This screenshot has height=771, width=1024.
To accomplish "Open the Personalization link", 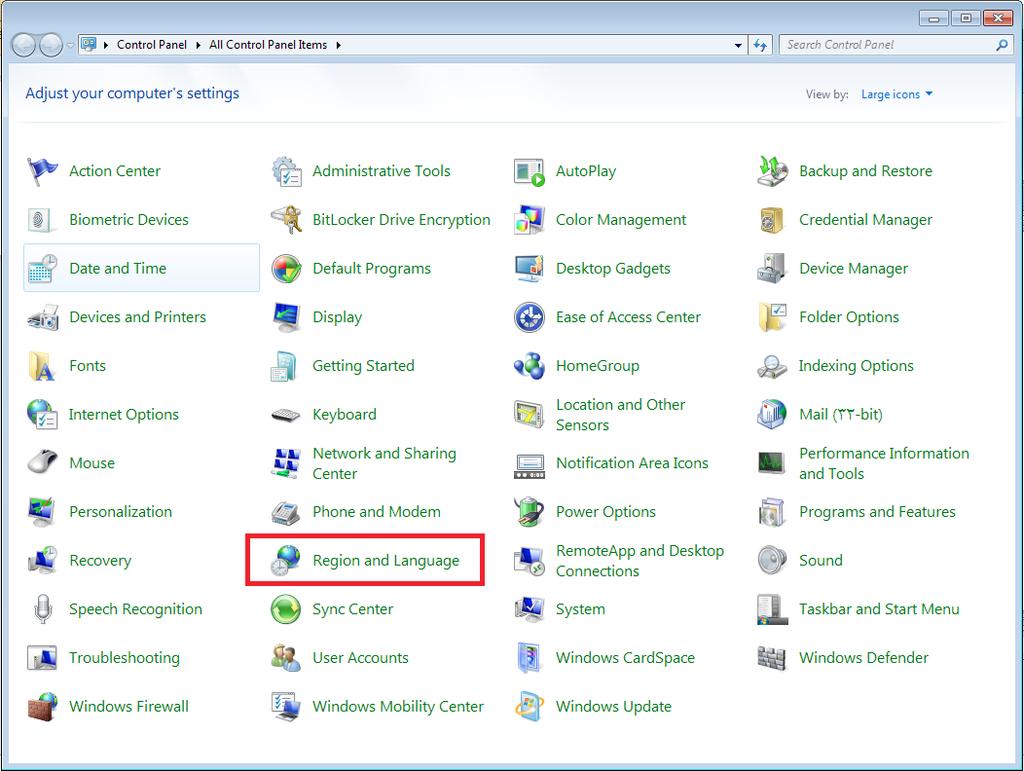I will [120, 512].
